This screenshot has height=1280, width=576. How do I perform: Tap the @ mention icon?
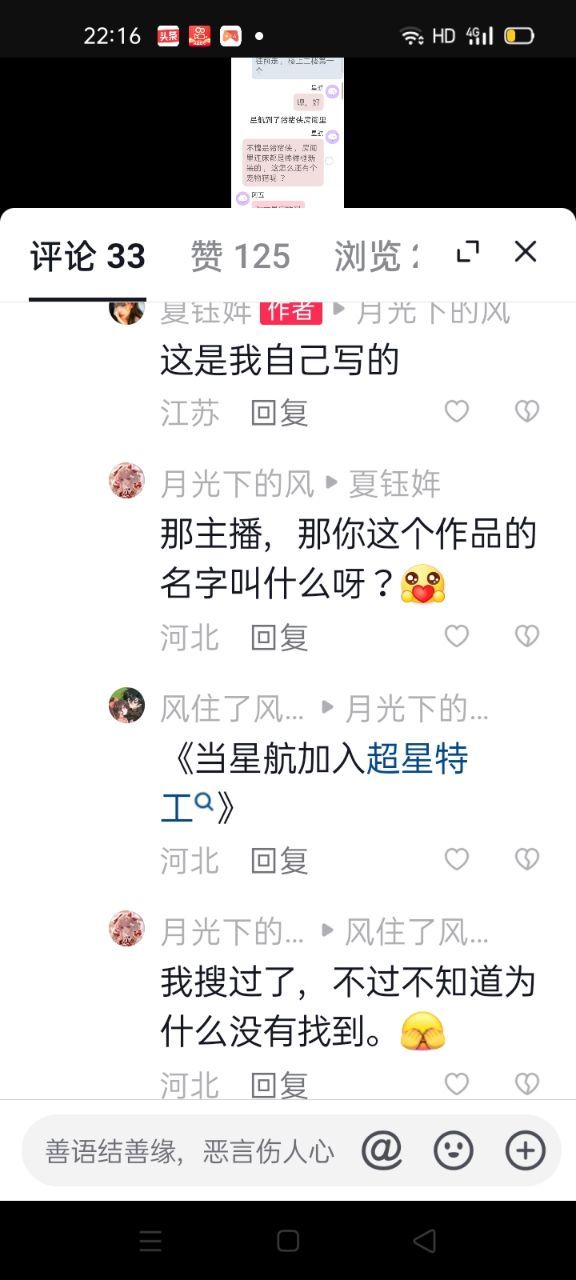(381, 1151)
